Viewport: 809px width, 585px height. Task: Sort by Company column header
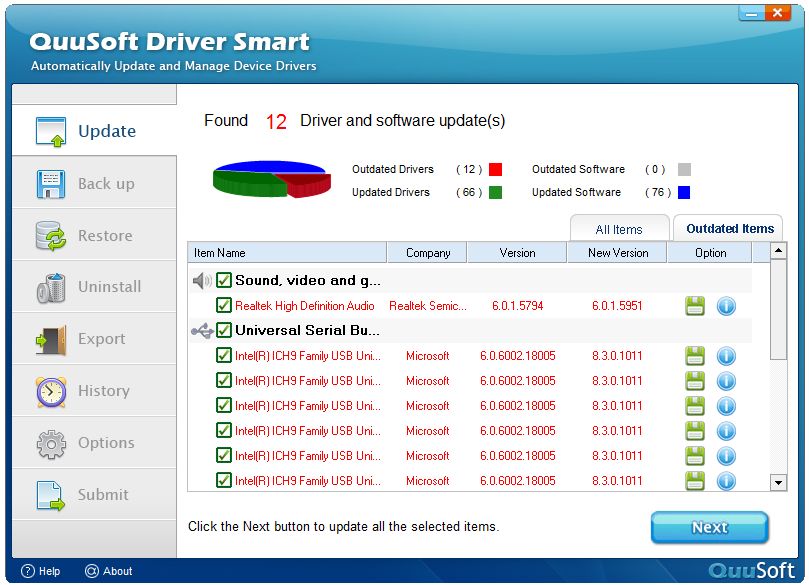427,253
